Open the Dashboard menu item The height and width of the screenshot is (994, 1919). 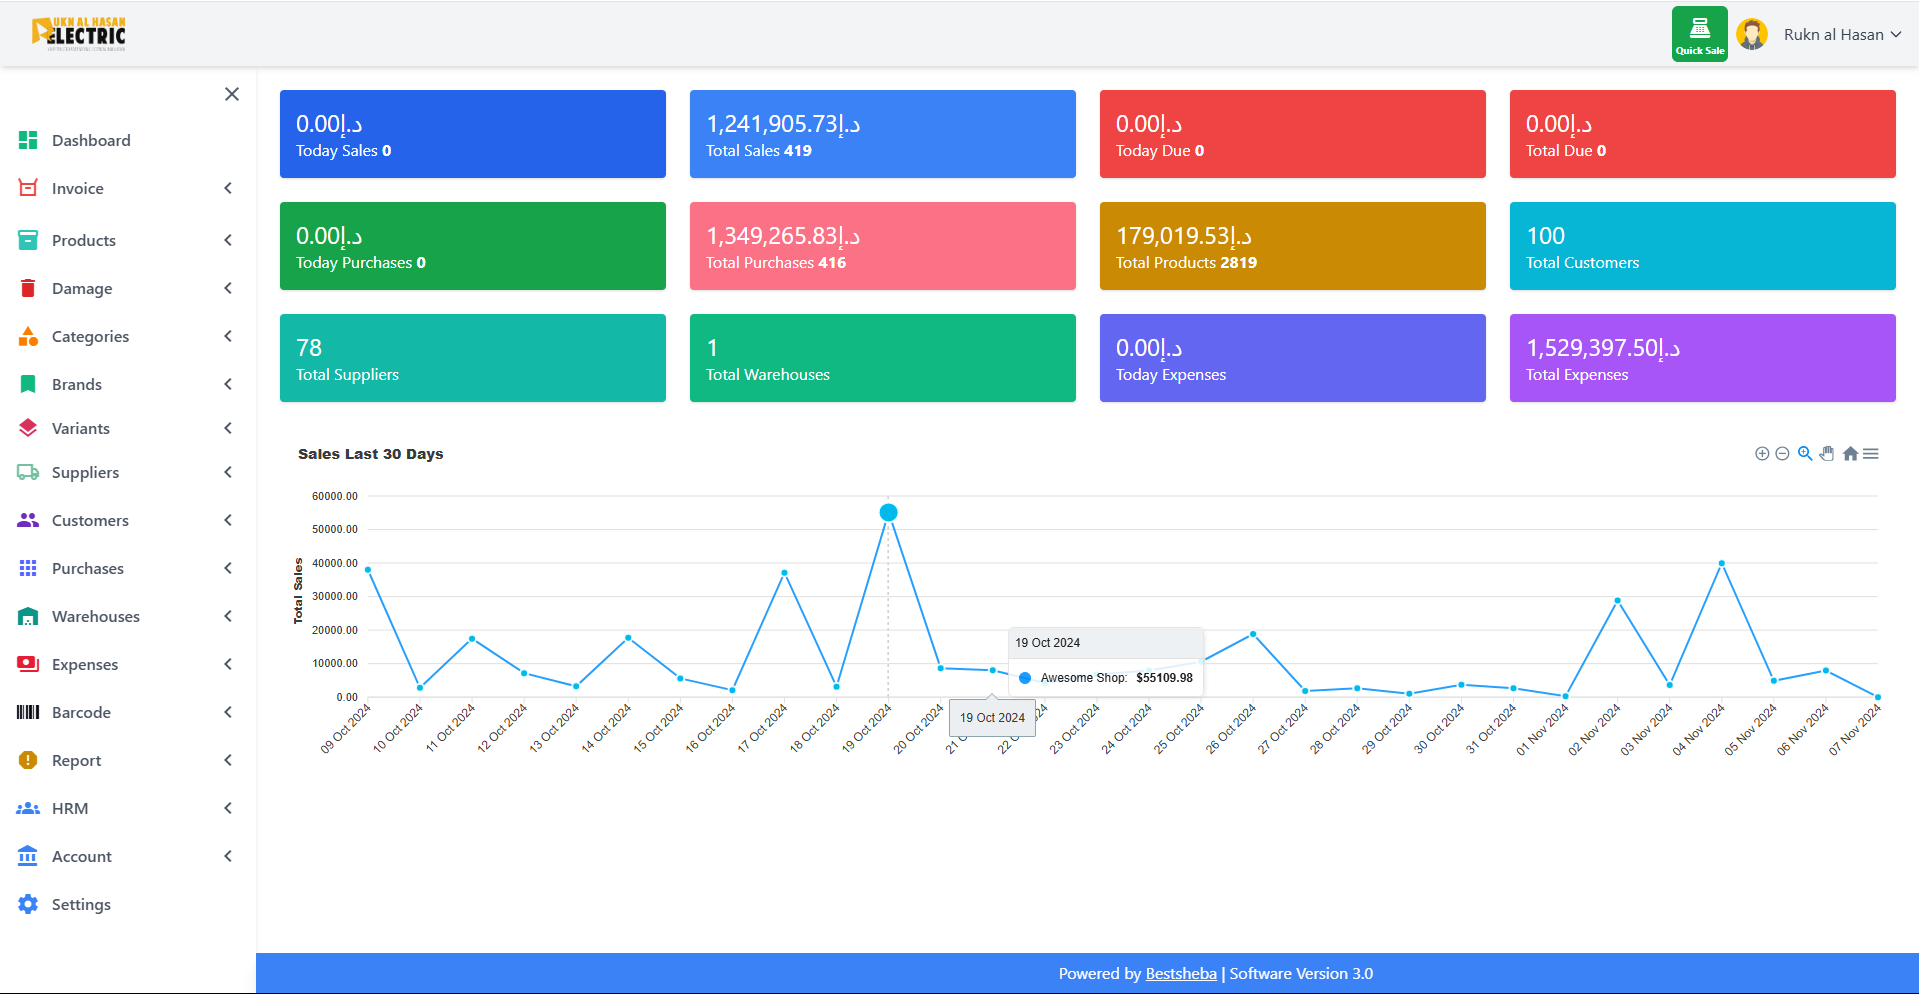(x=91, y=140)
